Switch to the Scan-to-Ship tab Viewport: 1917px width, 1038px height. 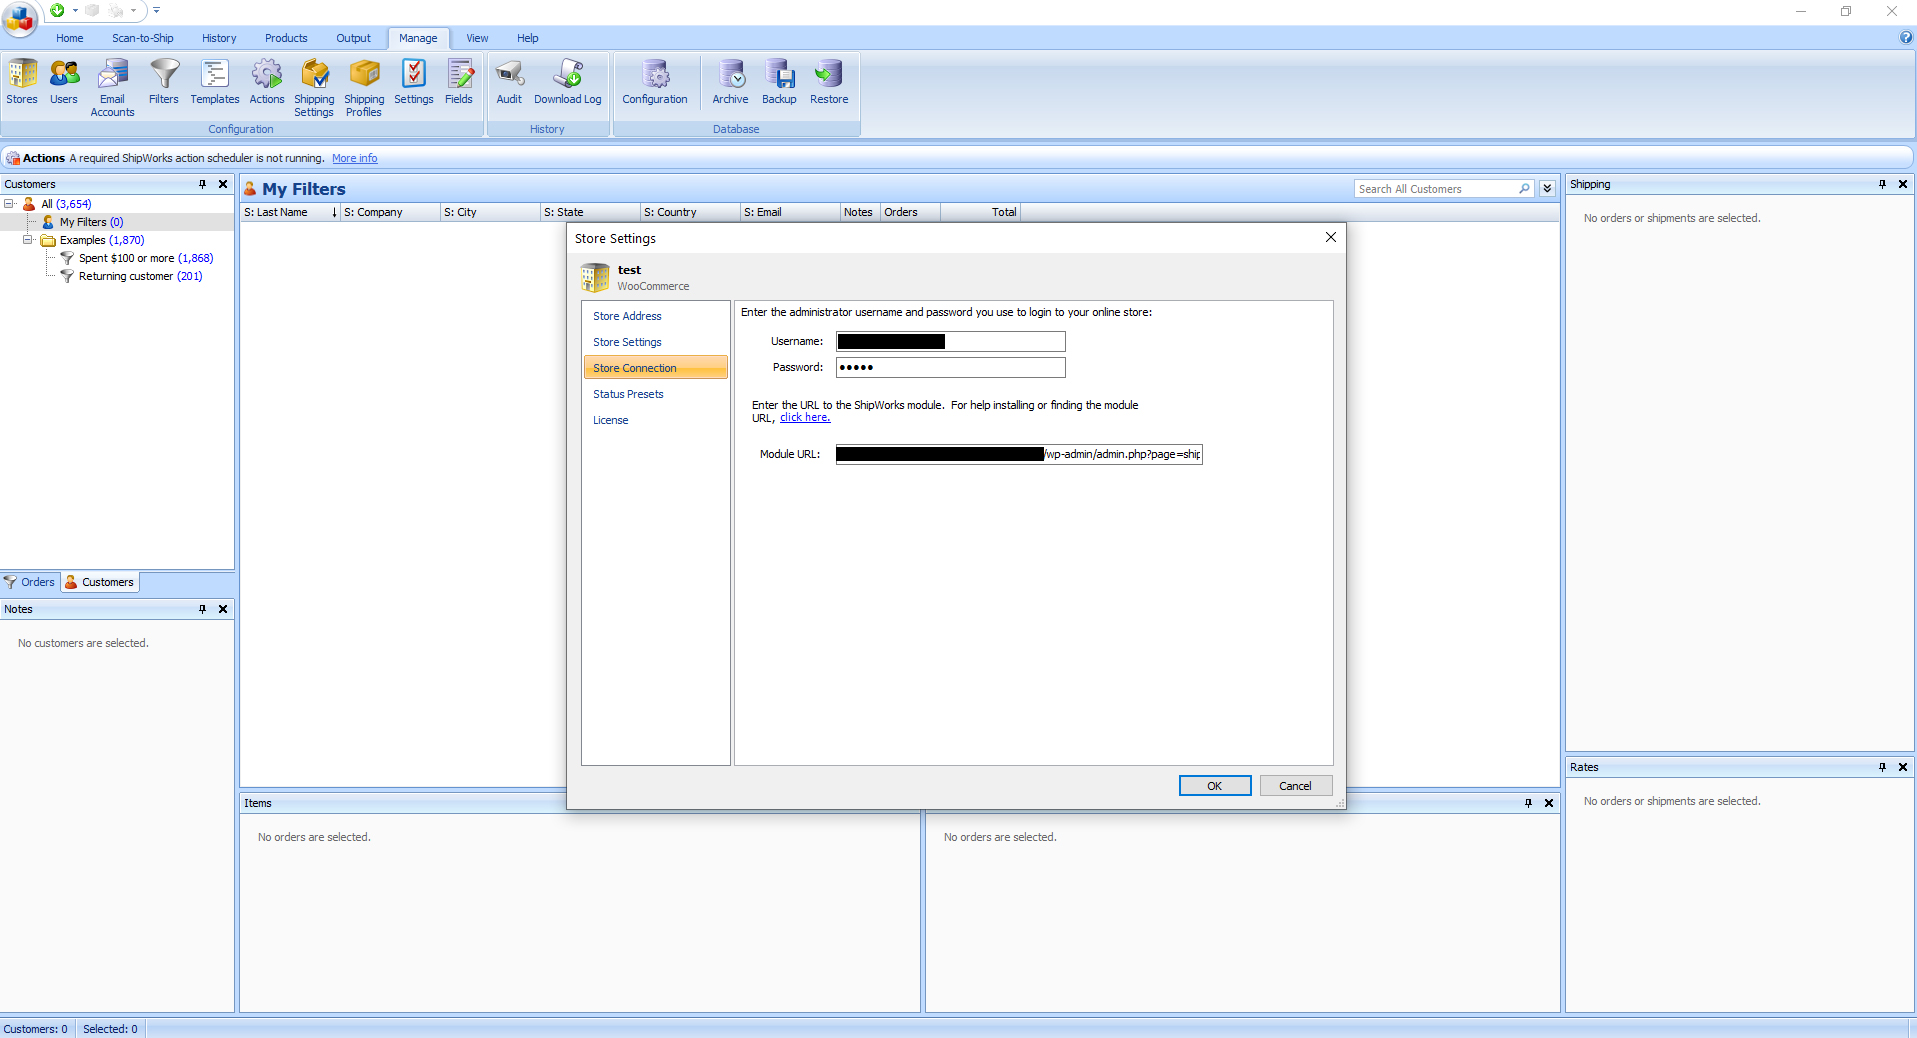pyautogui.click(x=143, y=38)
